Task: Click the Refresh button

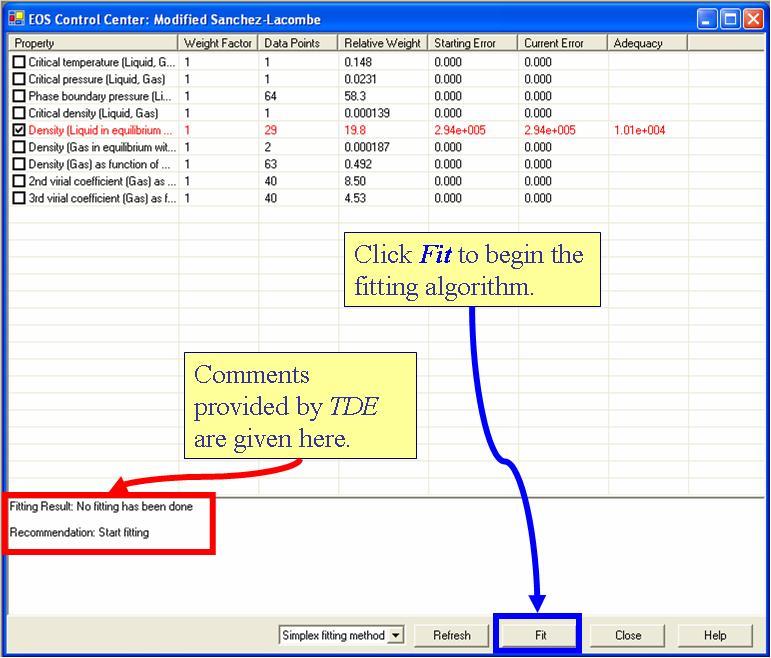Action: [x=451, y=635]
